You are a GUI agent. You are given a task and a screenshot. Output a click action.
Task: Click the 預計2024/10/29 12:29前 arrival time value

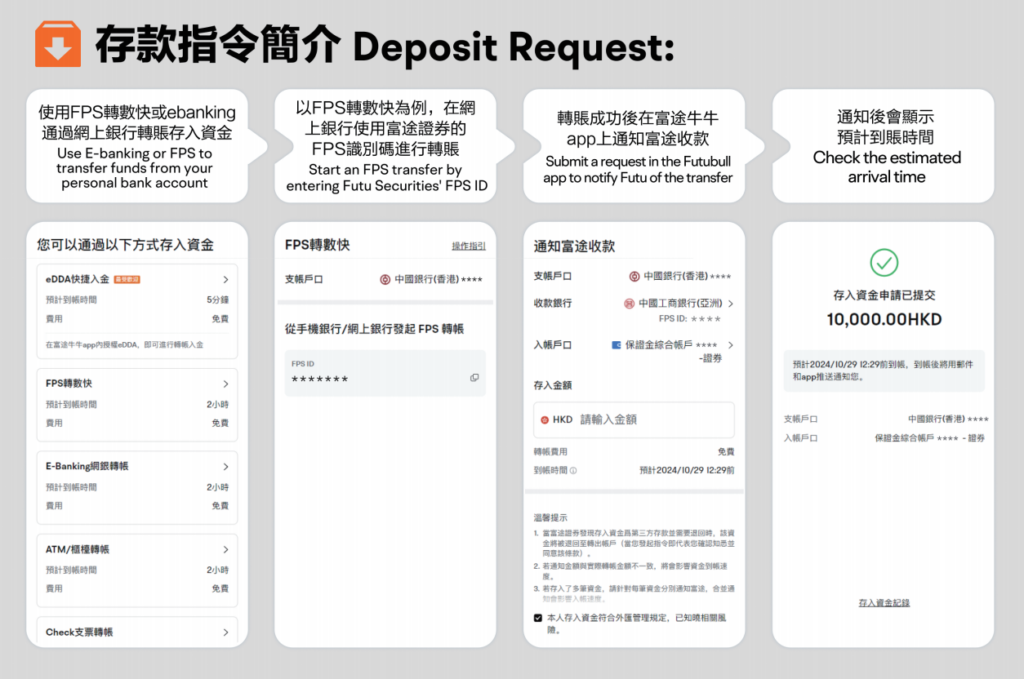(686, 470)
